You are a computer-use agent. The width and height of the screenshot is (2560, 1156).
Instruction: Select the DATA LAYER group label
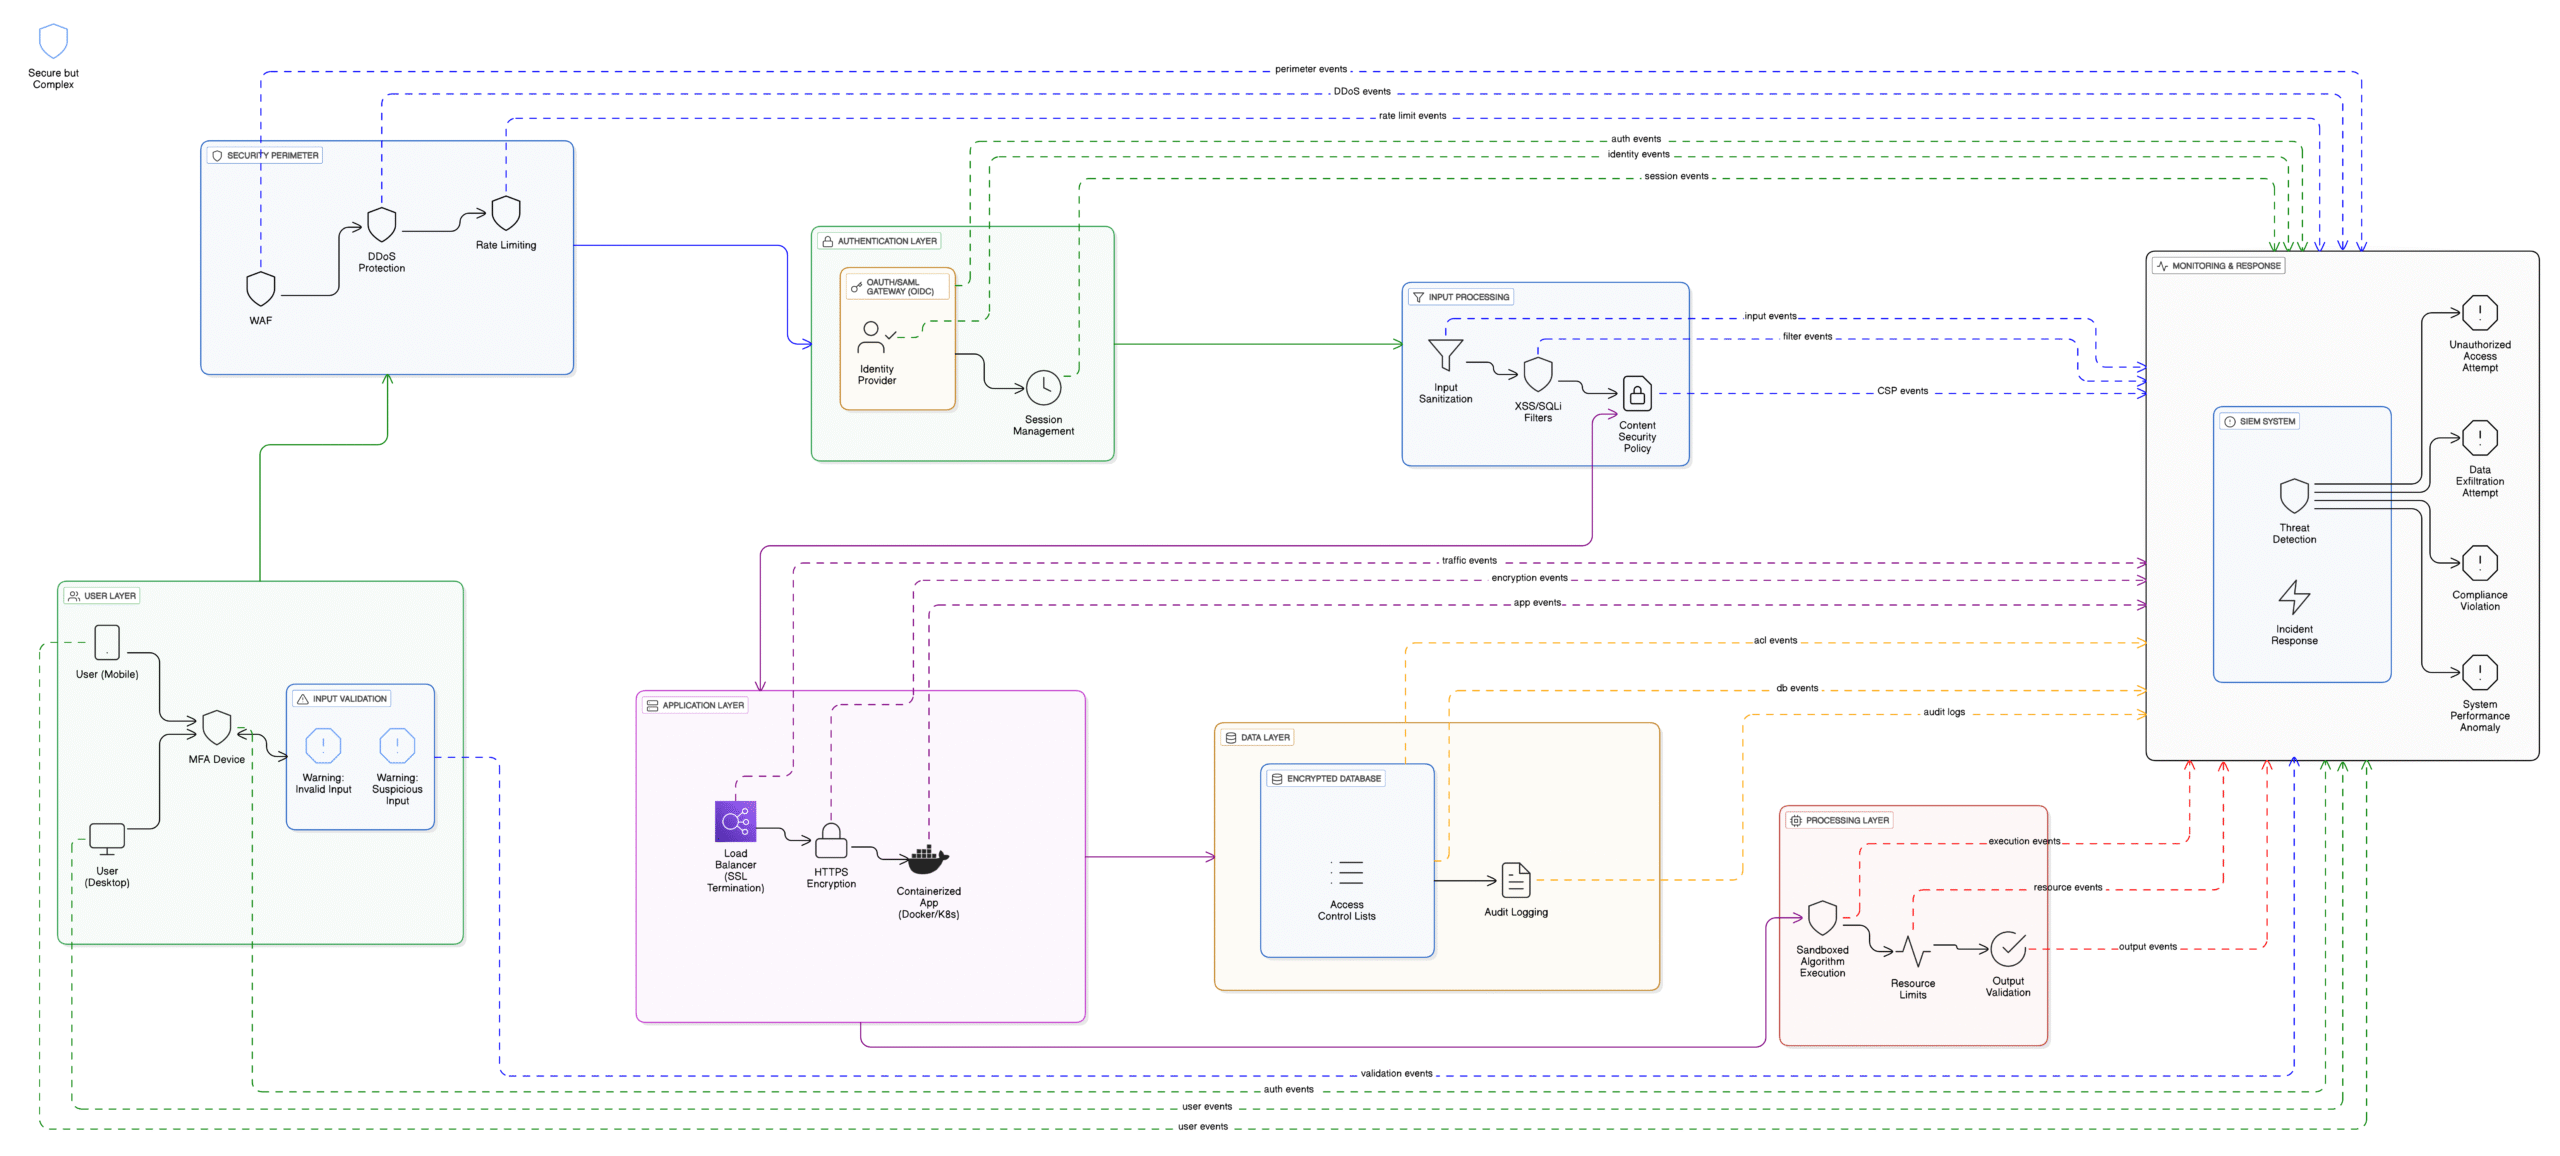tap(1257, 738)
